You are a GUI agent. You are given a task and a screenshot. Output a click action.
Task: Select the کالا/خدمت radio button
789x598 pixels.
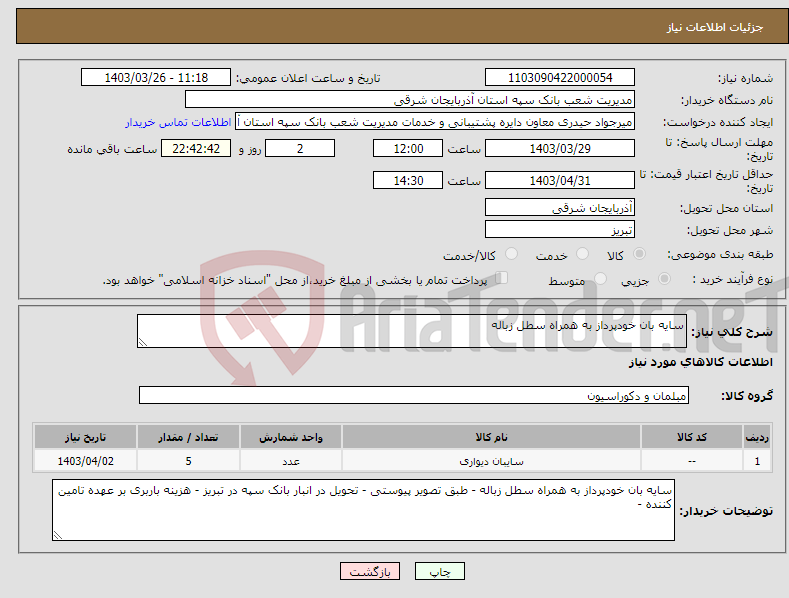point(511,254)
